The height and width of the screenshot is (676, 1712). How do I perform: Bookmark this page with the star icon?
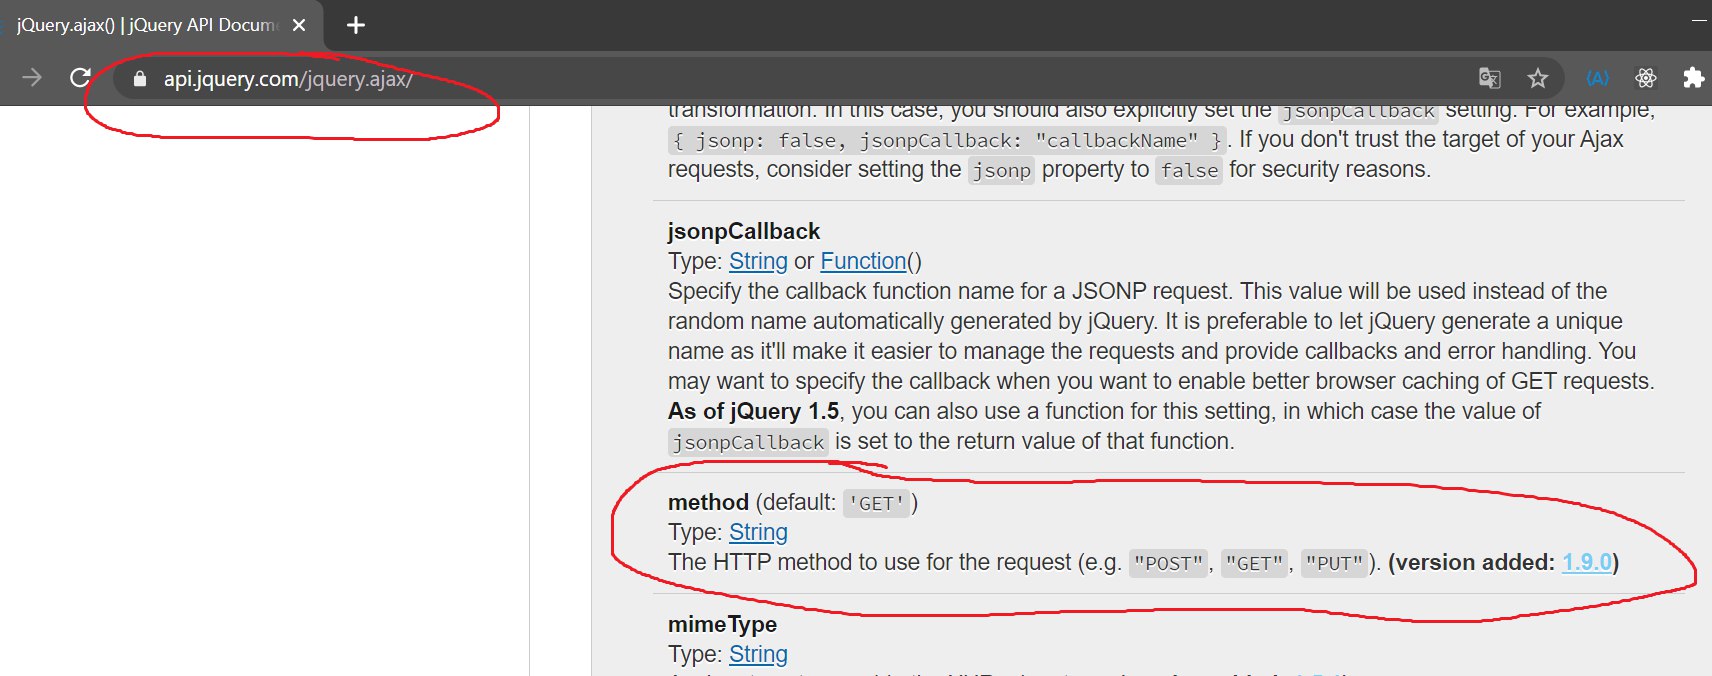tap(1538, 78)
